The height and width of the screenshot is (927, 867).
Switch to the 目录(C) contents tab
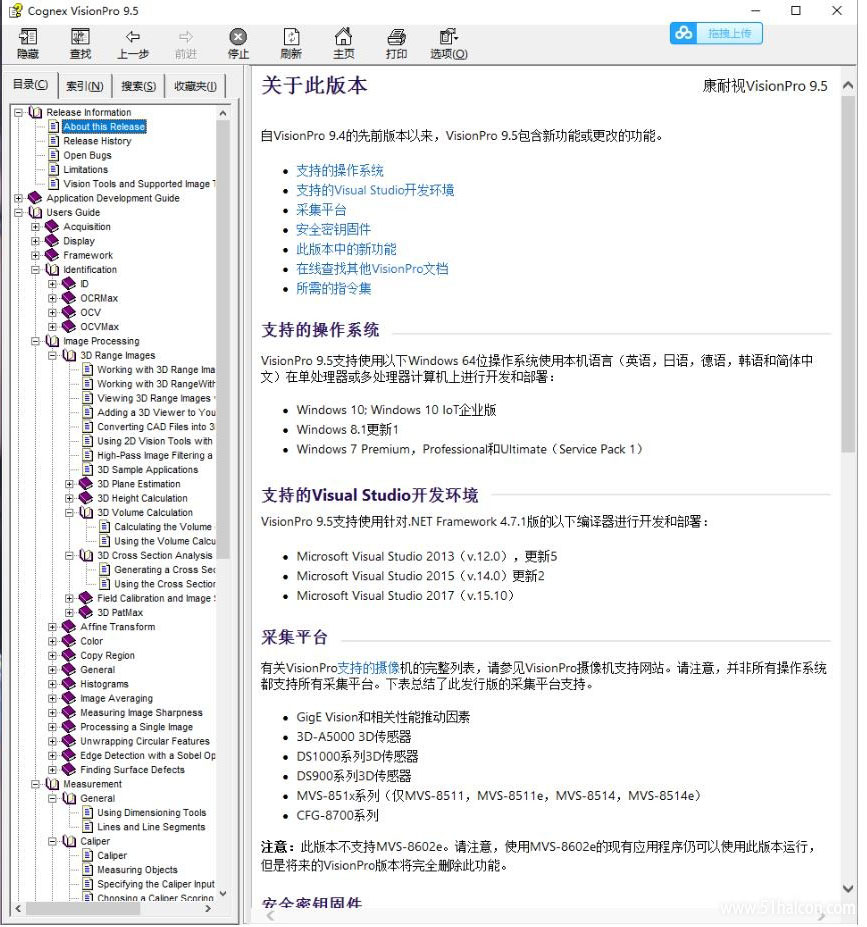31,85
